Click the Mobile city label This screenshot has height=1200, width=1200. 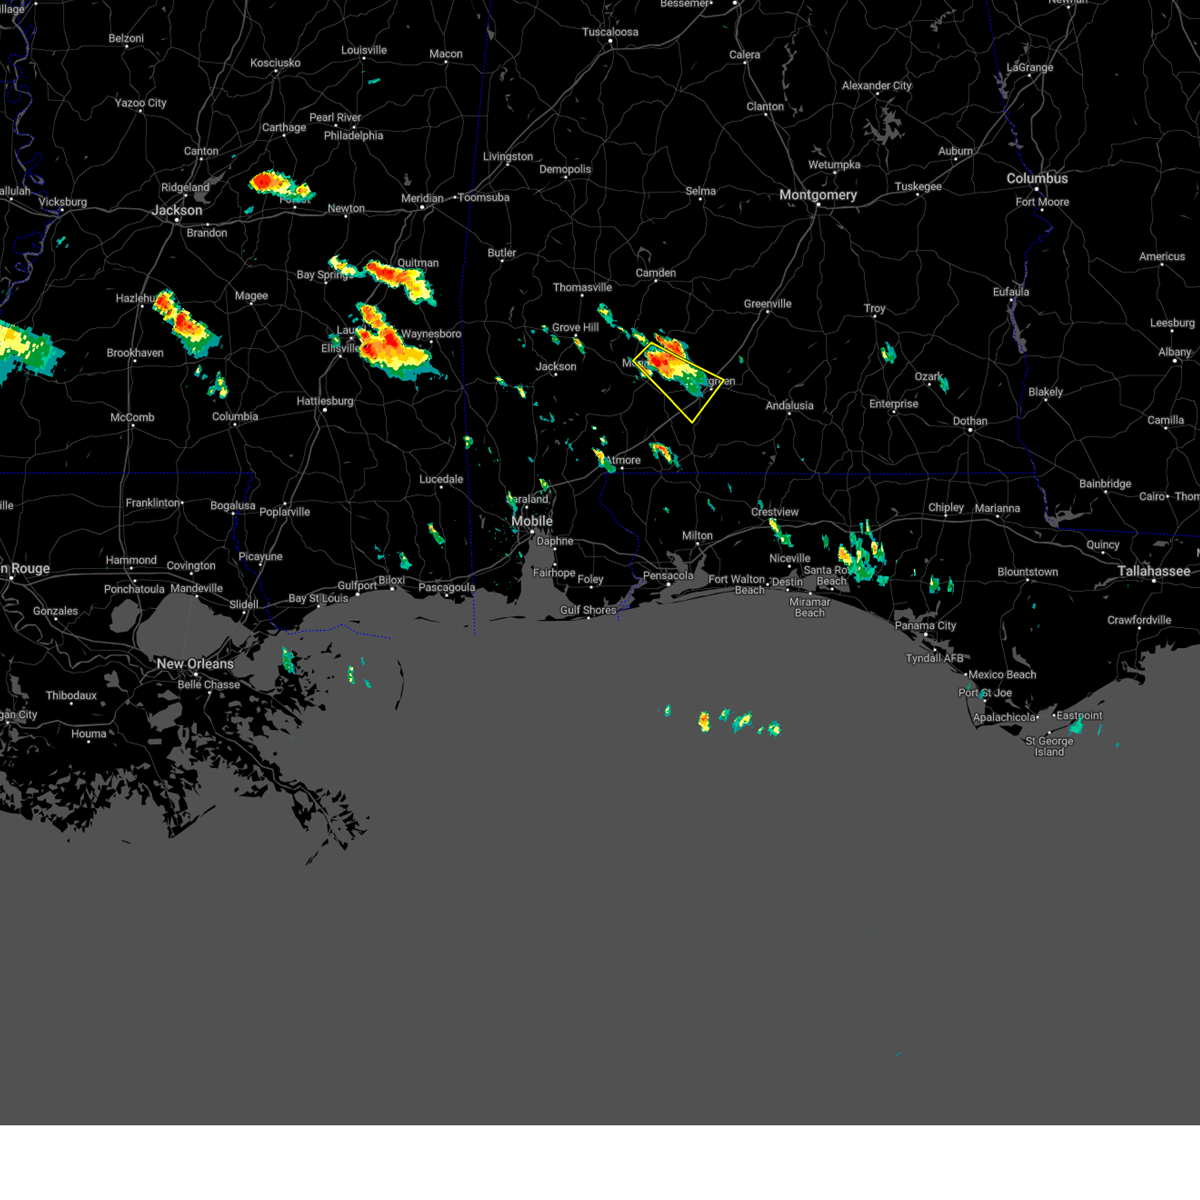pos(532,521)
